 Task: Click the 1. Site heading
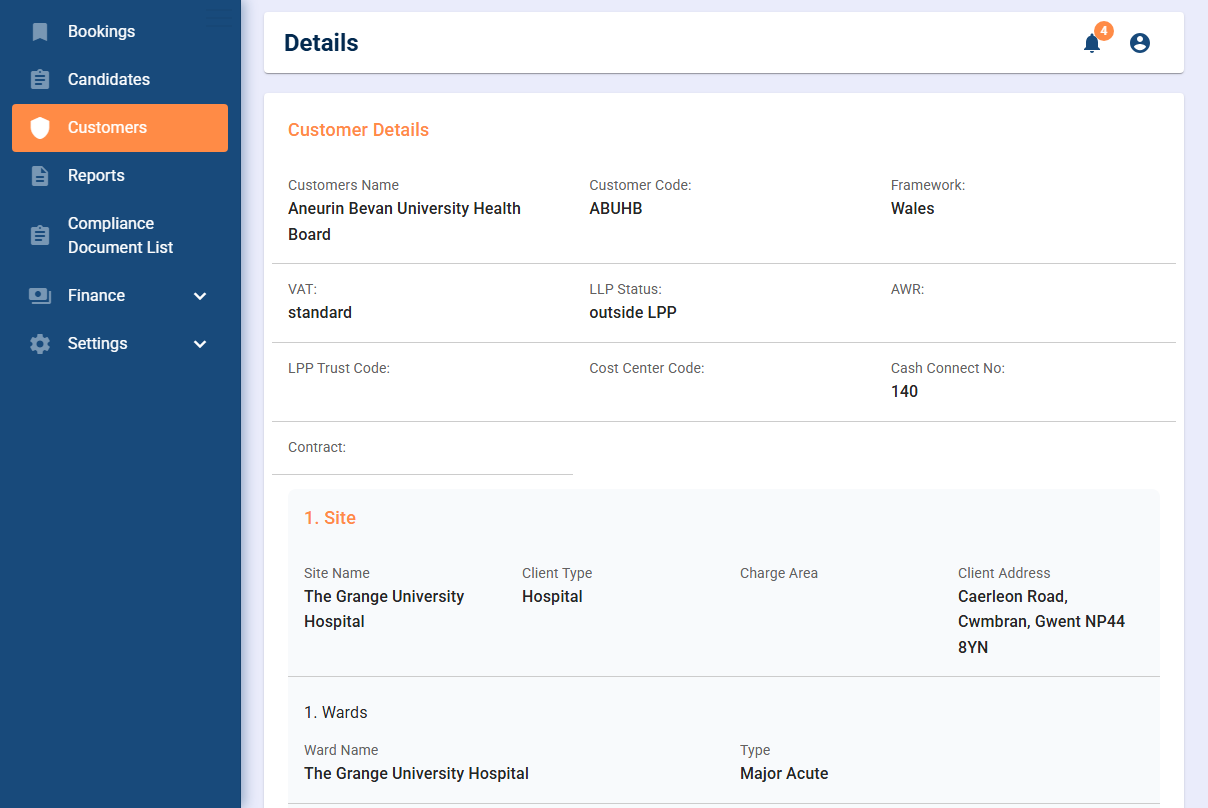point(330,518)
